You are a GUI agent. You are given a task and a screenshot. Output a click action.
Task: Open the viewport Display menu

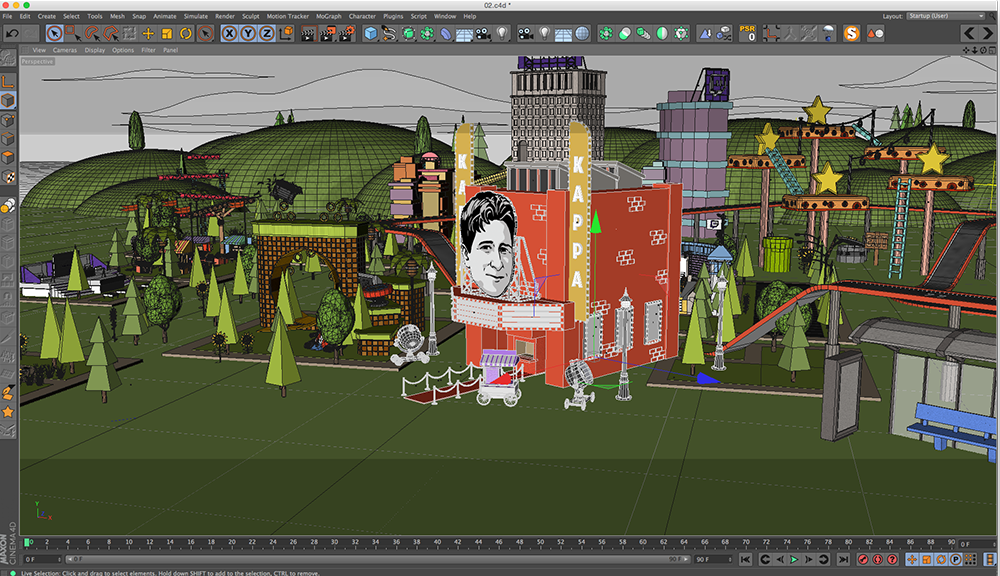click(95, 50)
